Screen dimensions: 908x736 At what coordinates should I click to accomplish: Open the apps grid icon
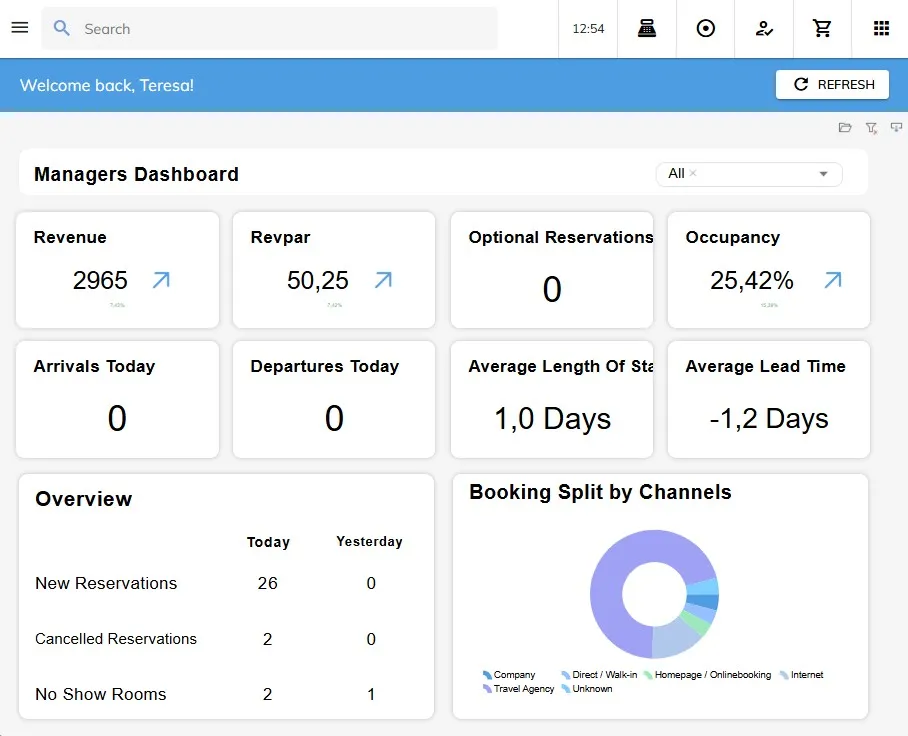[x=881, y=28]
